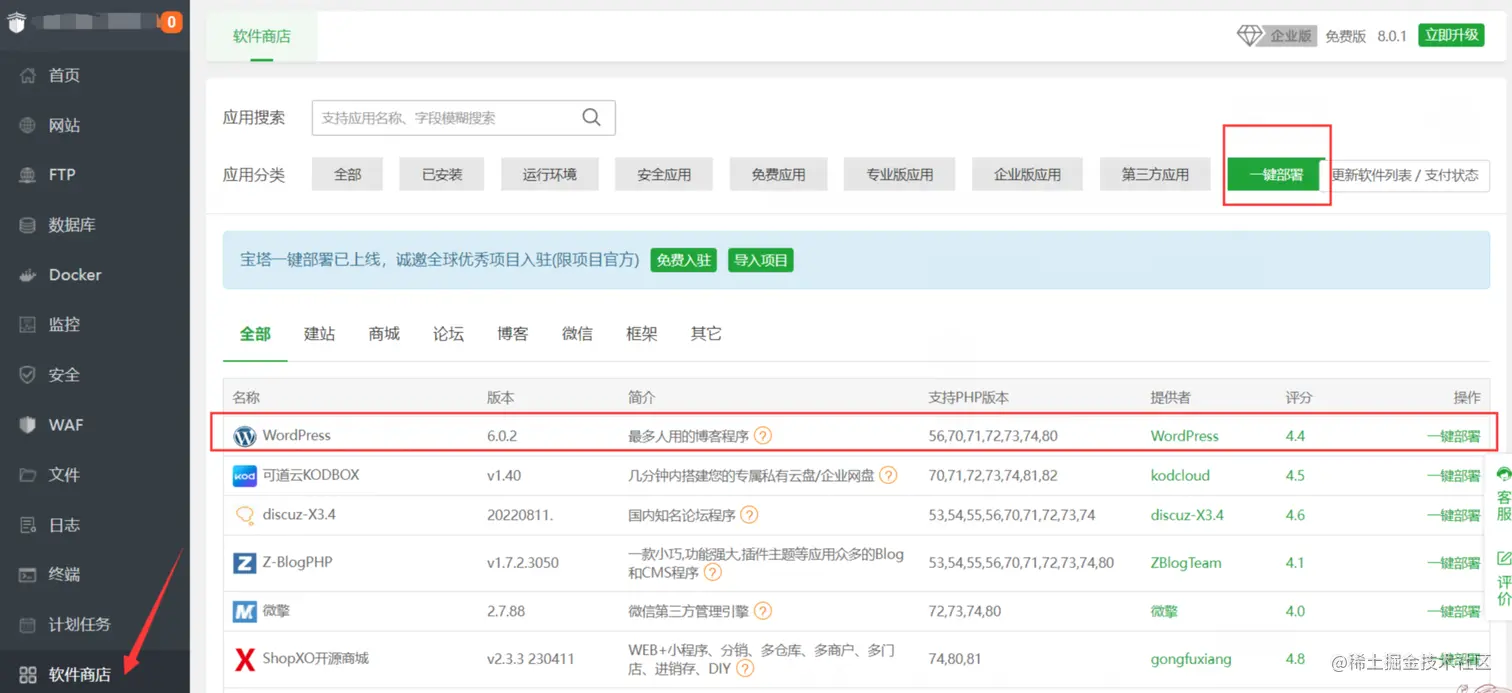Click 一键部署 link for WordPress
Viewport: 1512px width, 693px height.
click(1453, 436)
